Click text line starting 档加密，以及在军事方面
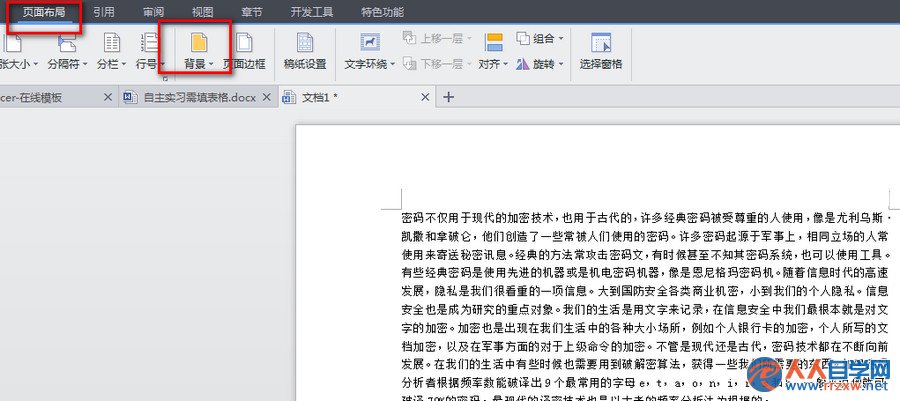This screenshot has width=900, height=401. pos(645,346)
